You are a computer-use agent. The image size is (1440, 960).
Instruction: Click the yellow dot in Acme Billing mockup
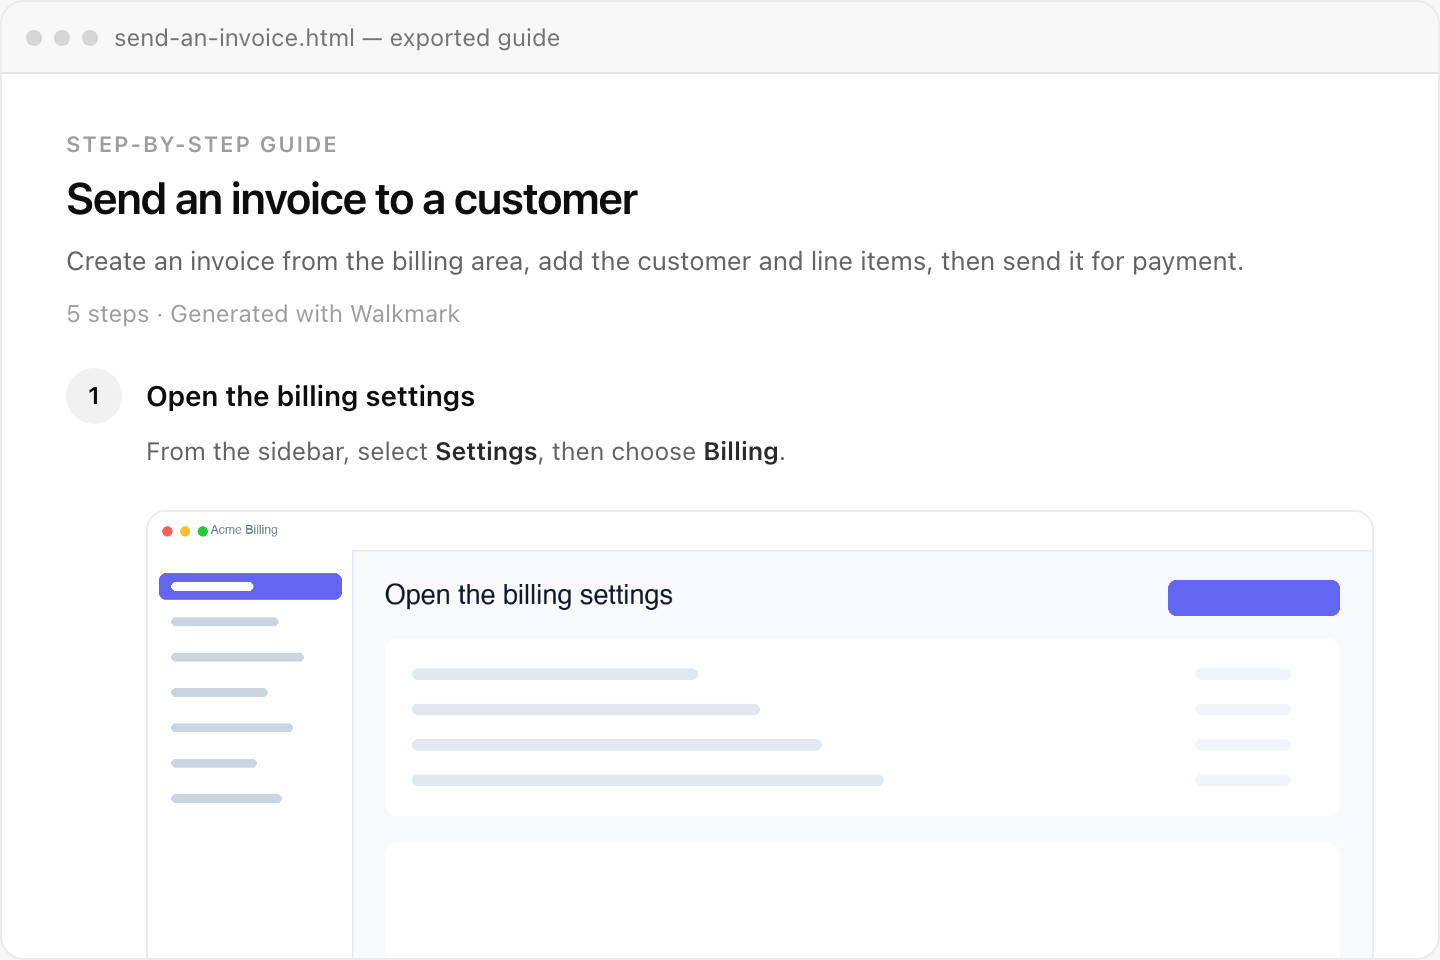pyautogui.click(x=185, y=531)
